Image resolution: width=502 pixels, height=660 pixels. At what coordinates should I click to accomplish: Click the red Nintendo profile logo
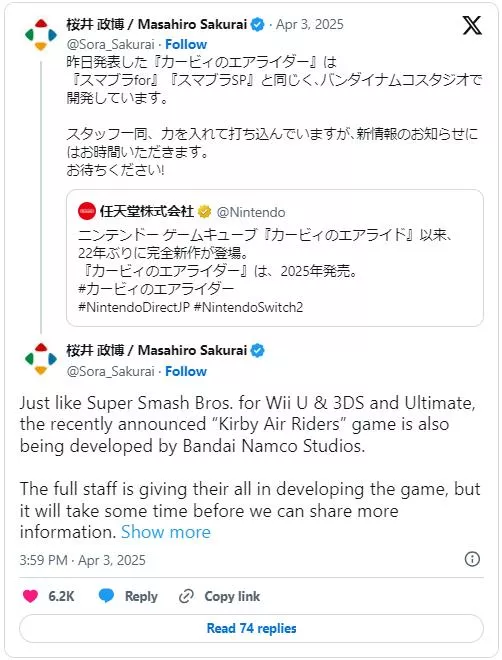87,211
